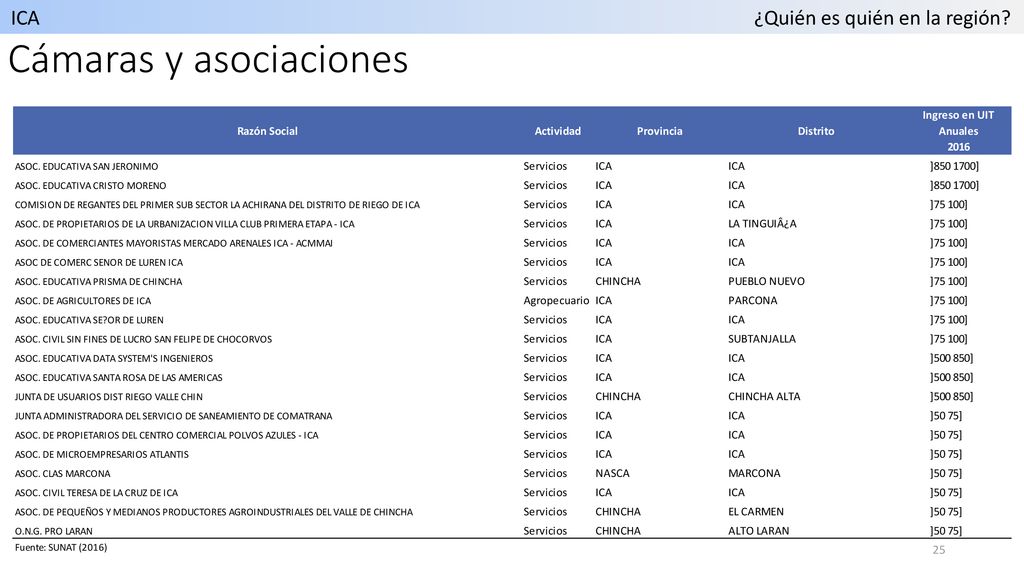Click ']850 1700]' in CRISTO MORENO row
Screen dimensions: 1024x576
pyautogui.click(x=954, y=185)
